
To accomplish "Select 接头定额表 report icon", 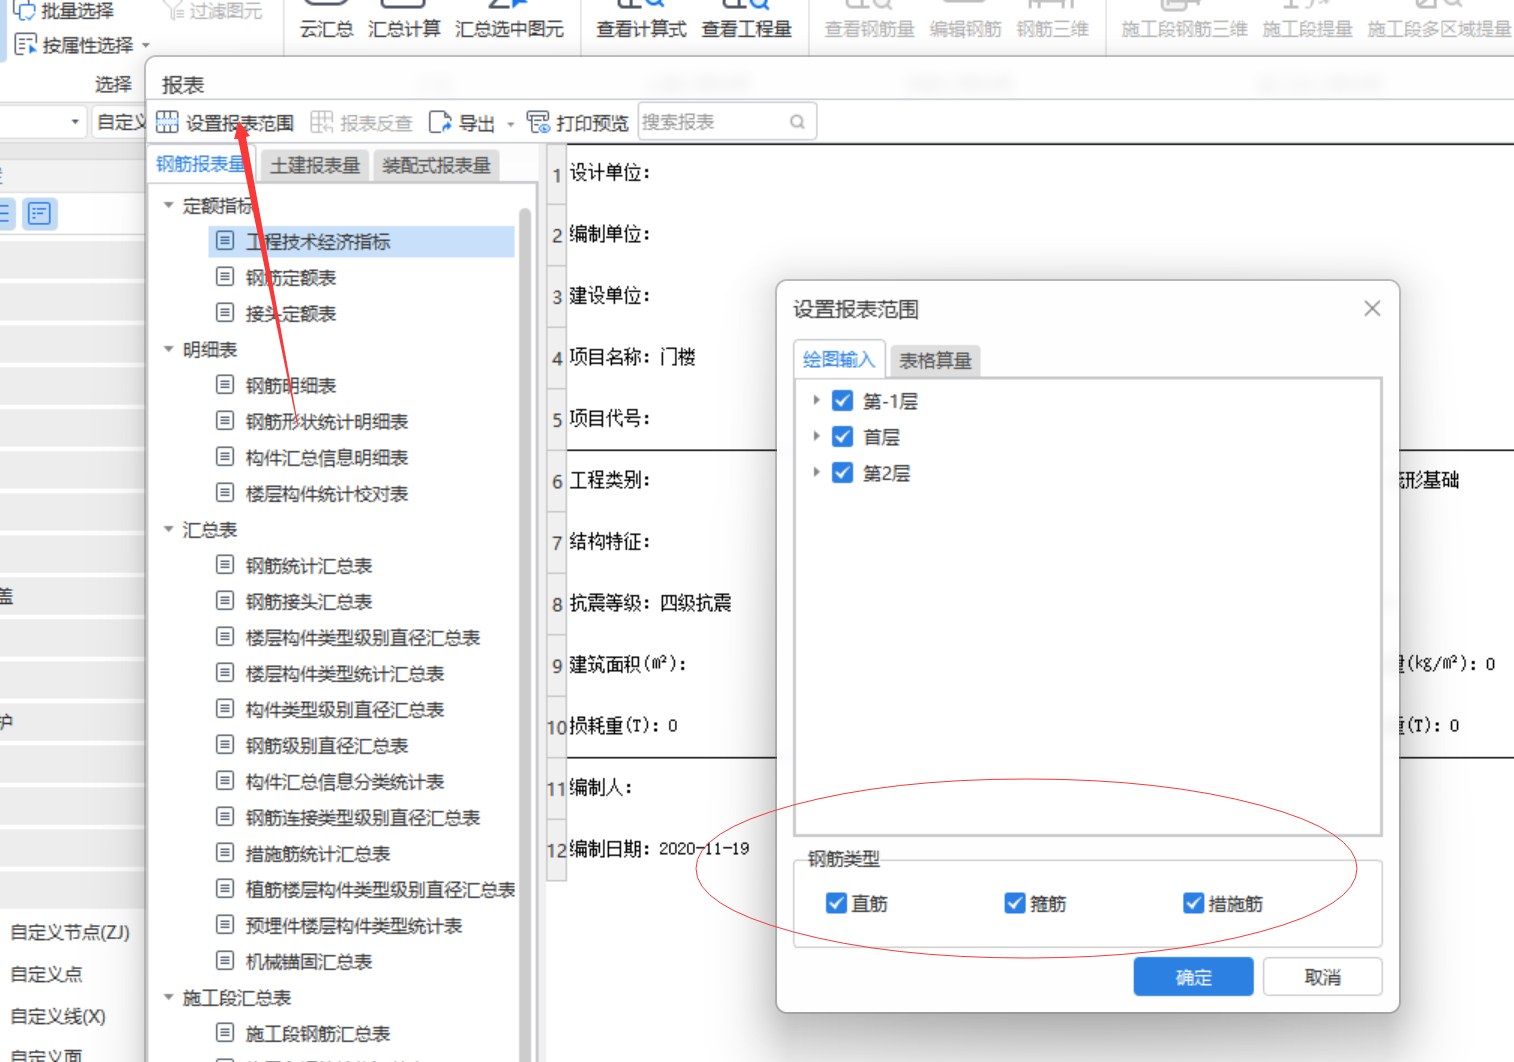I will [x=225, y=312].
